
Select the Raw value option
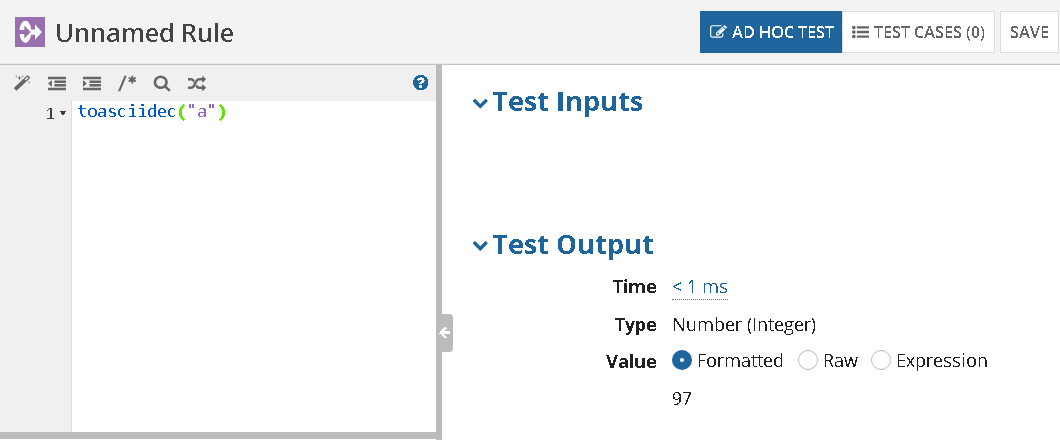(808, 361)
